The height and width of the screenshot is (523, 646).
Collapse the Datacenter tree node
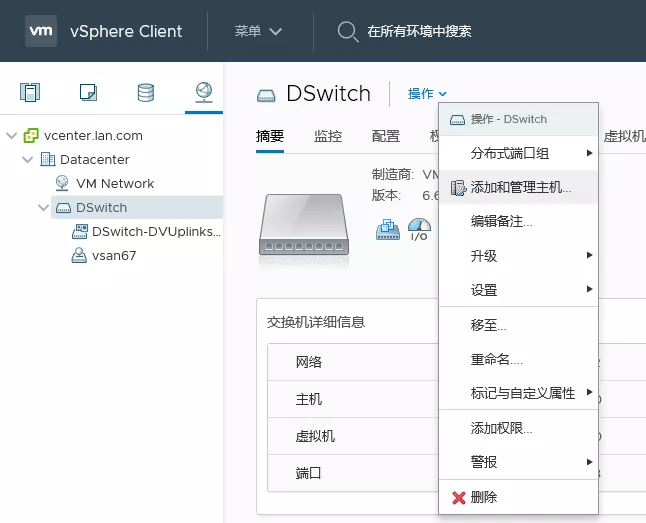click(x=28, y=160)
